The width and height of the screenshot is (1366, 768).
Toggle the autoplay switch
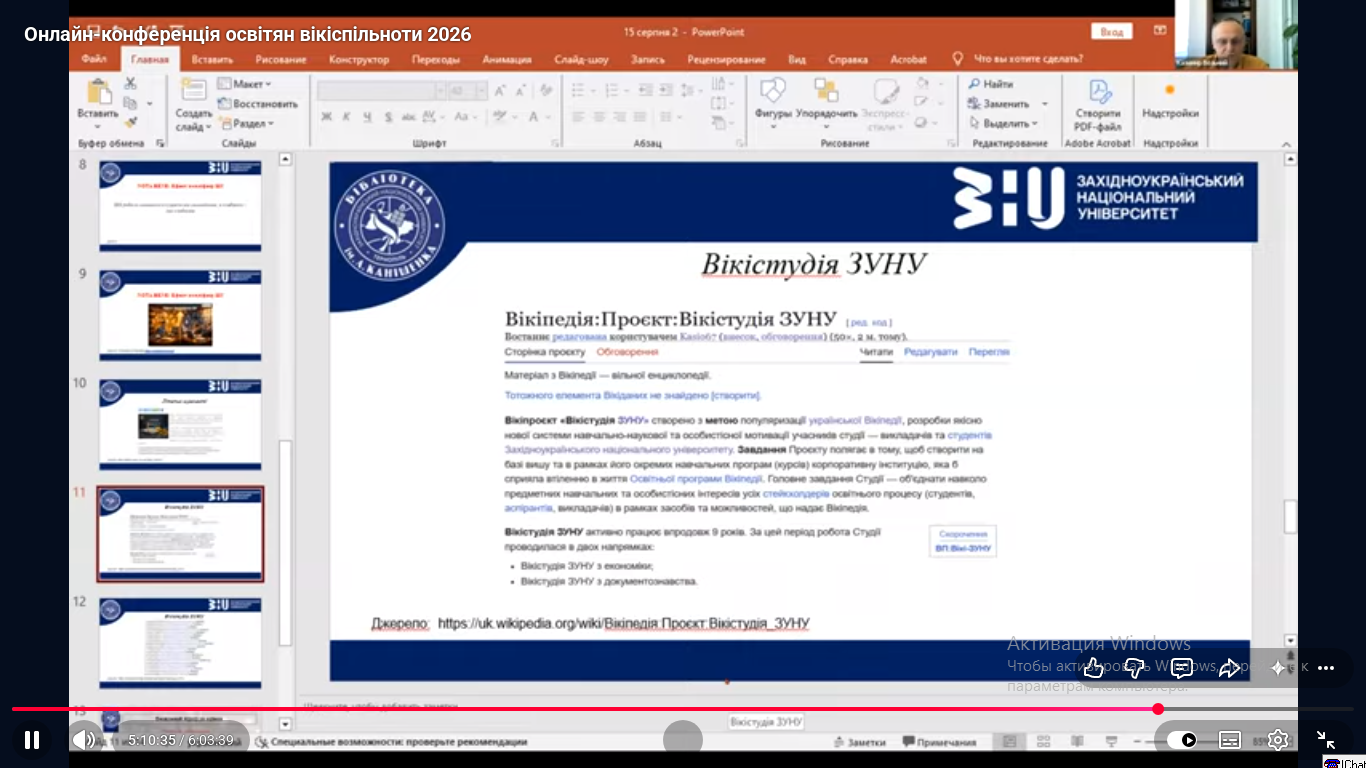pos(1181,740)
